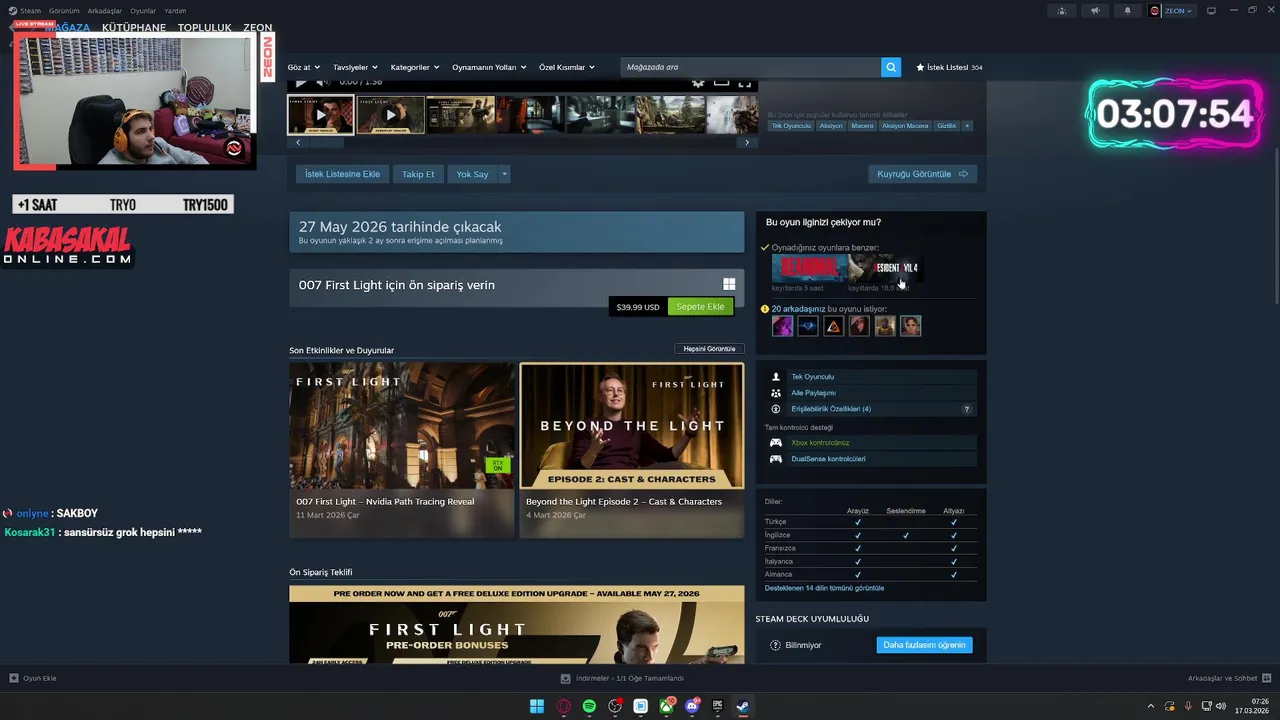Open the Yardım menu

pos(175,10)
